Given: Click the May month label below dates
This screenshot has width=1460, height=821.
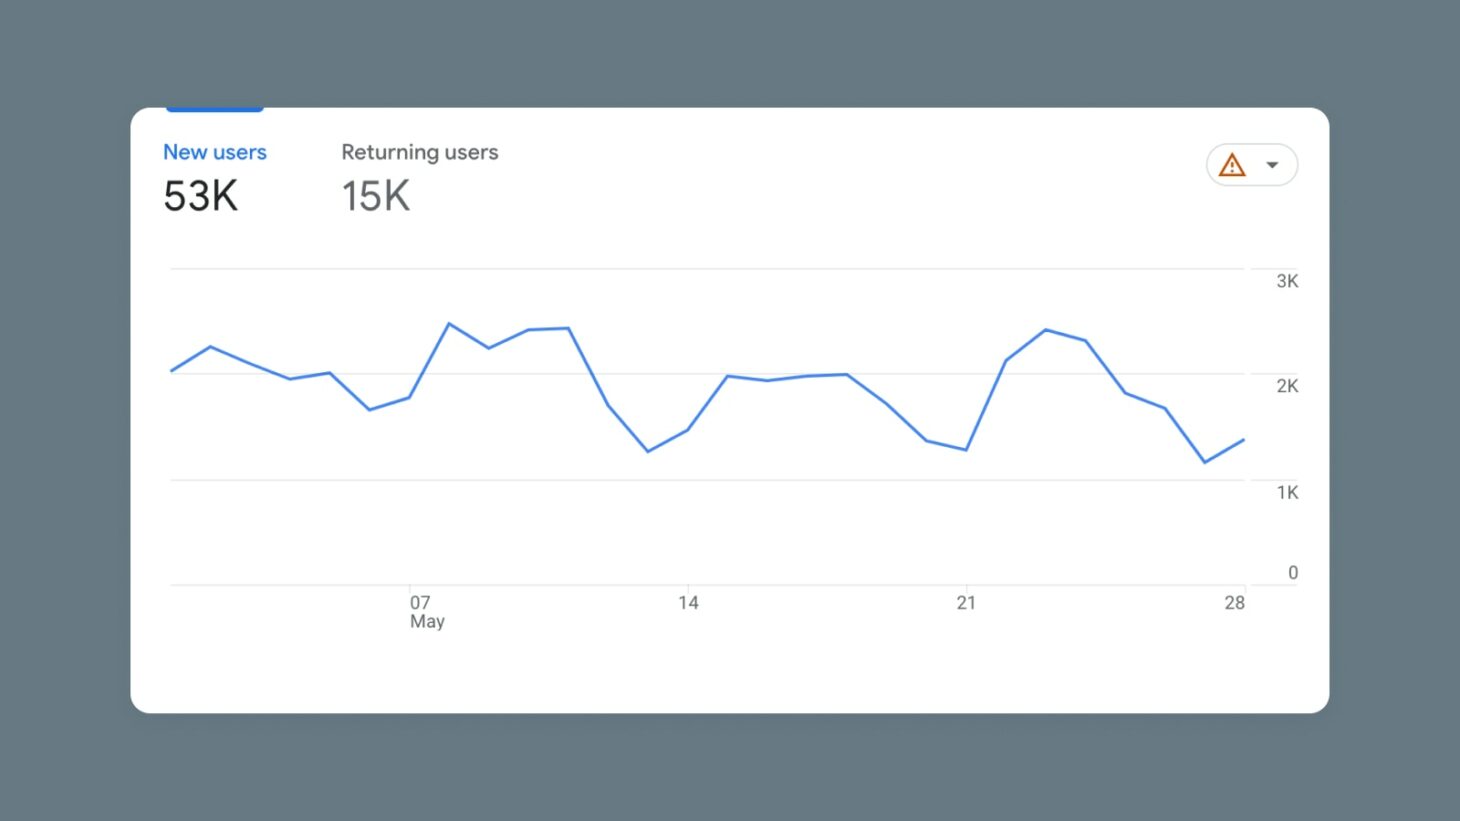Looking at the screenshot, I should [427, 620].
